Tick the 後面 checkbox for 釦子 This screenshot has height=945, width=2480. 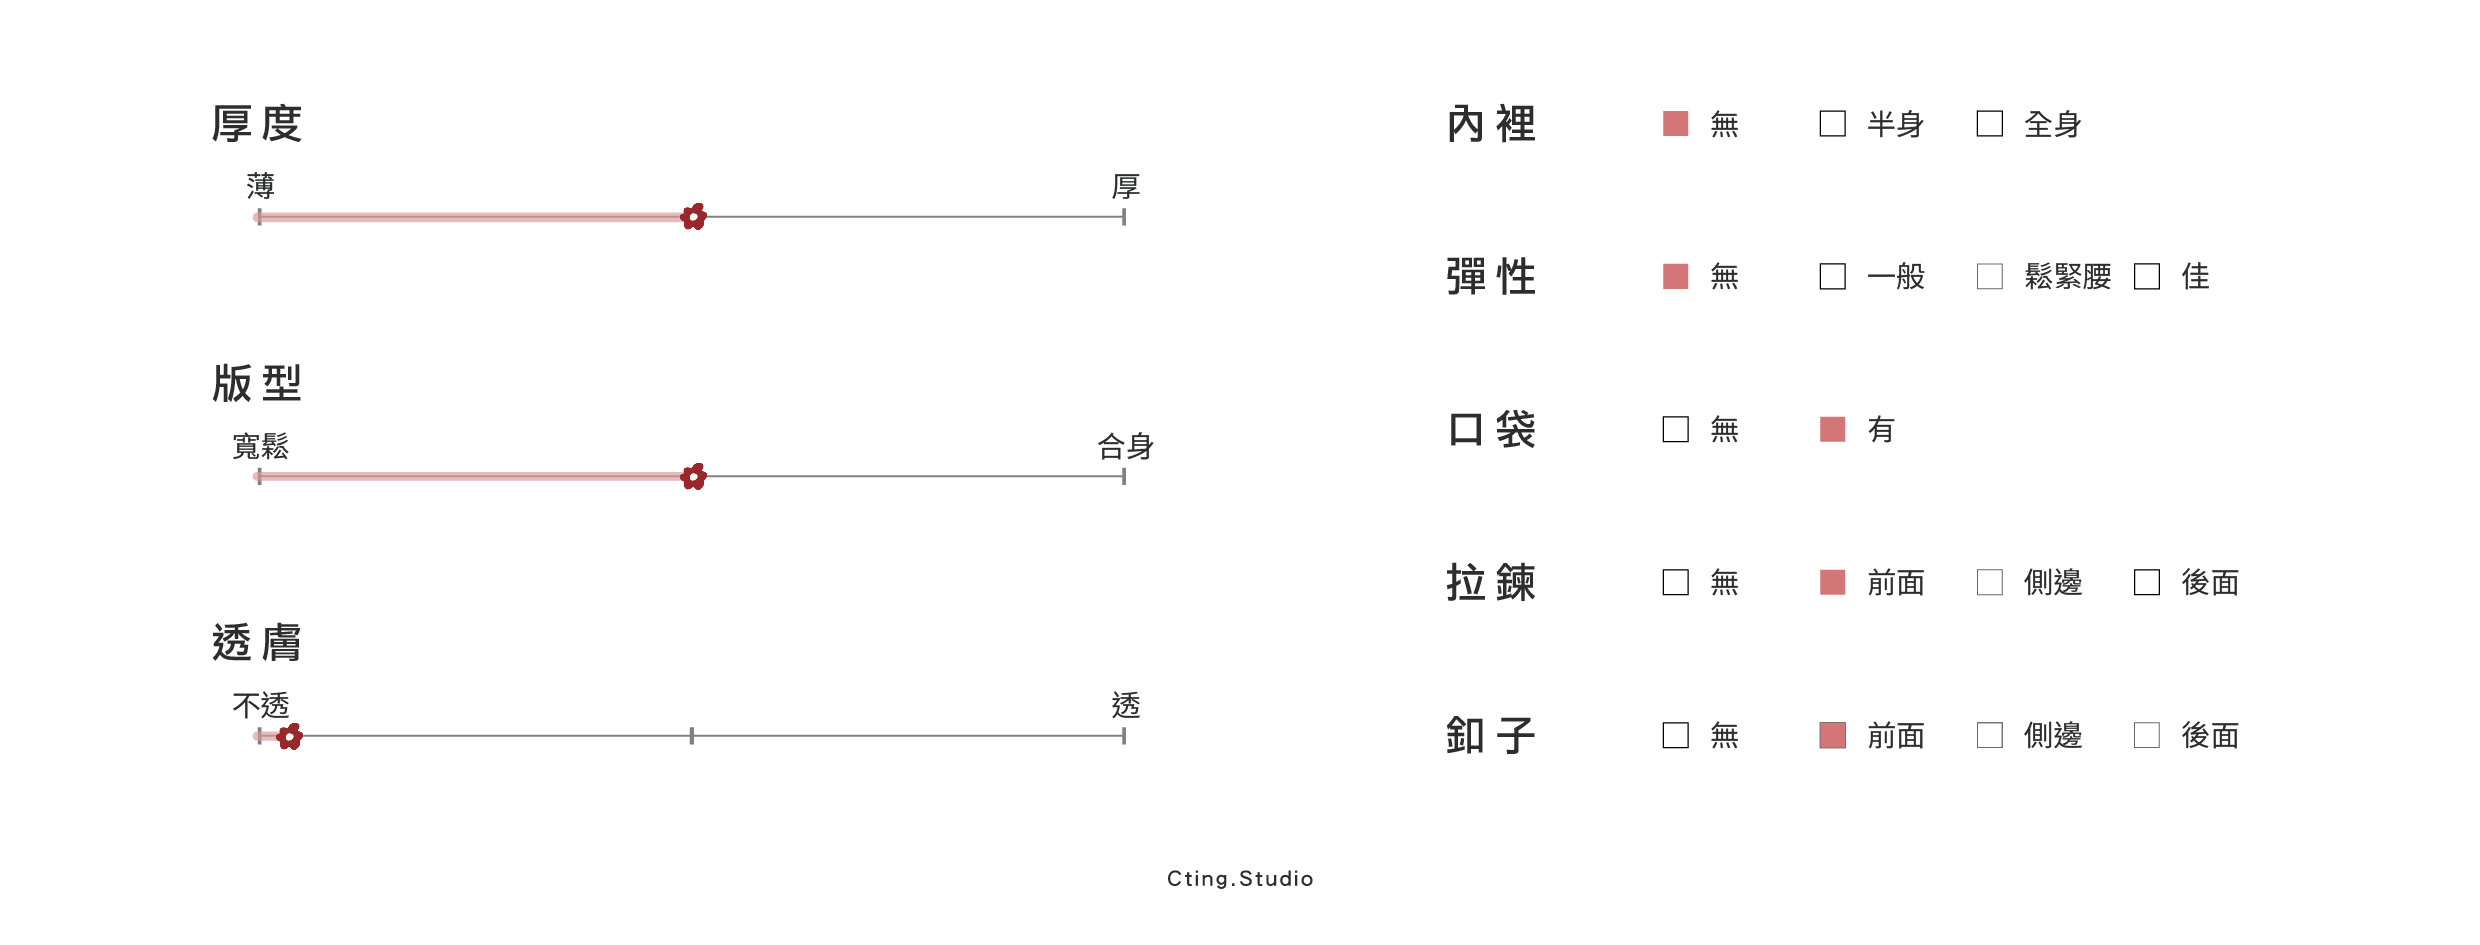tap(2146, 736)
